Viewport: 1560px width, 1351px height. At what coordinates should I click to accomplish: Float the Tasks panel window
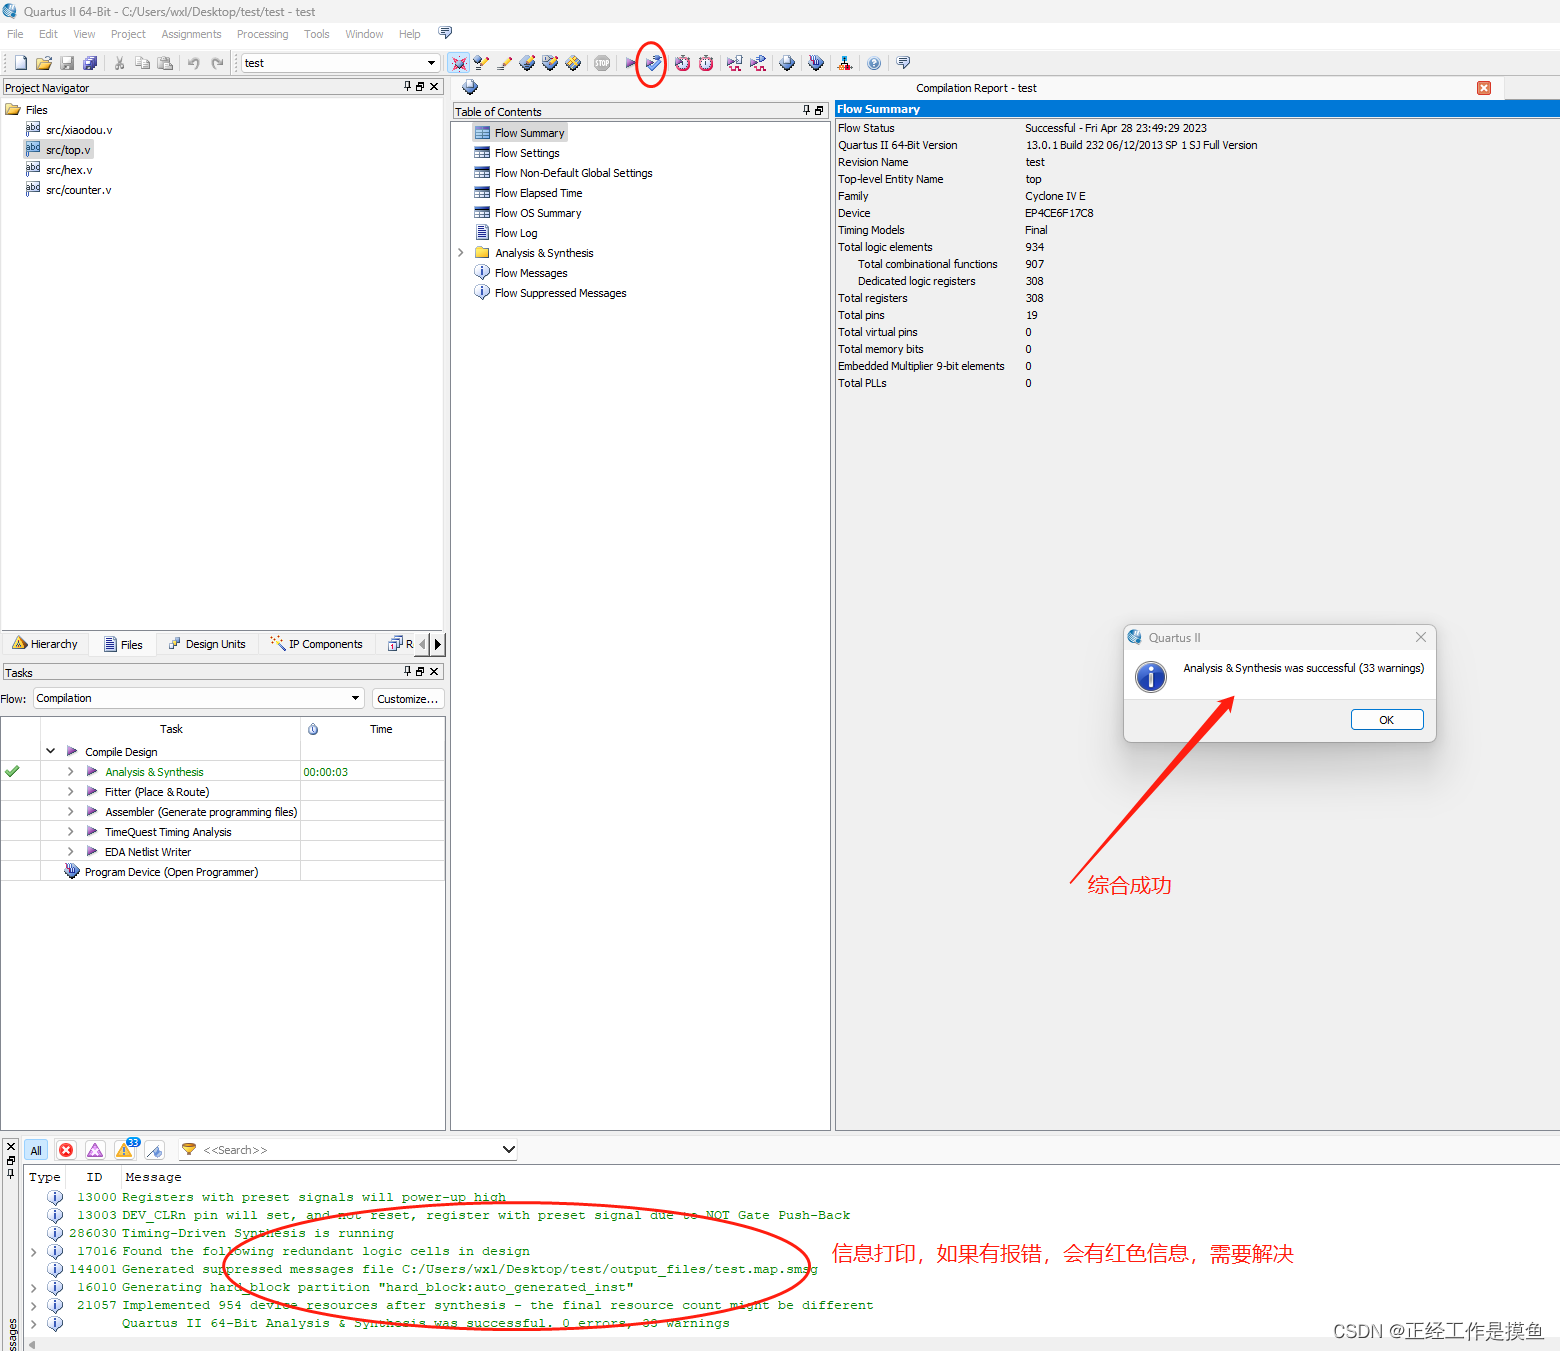(x=420, y=672)
